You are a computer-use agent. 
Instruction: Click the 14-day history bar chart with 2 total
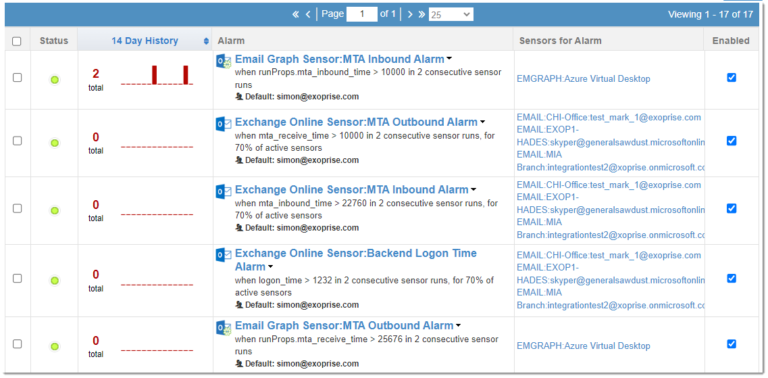157,75
